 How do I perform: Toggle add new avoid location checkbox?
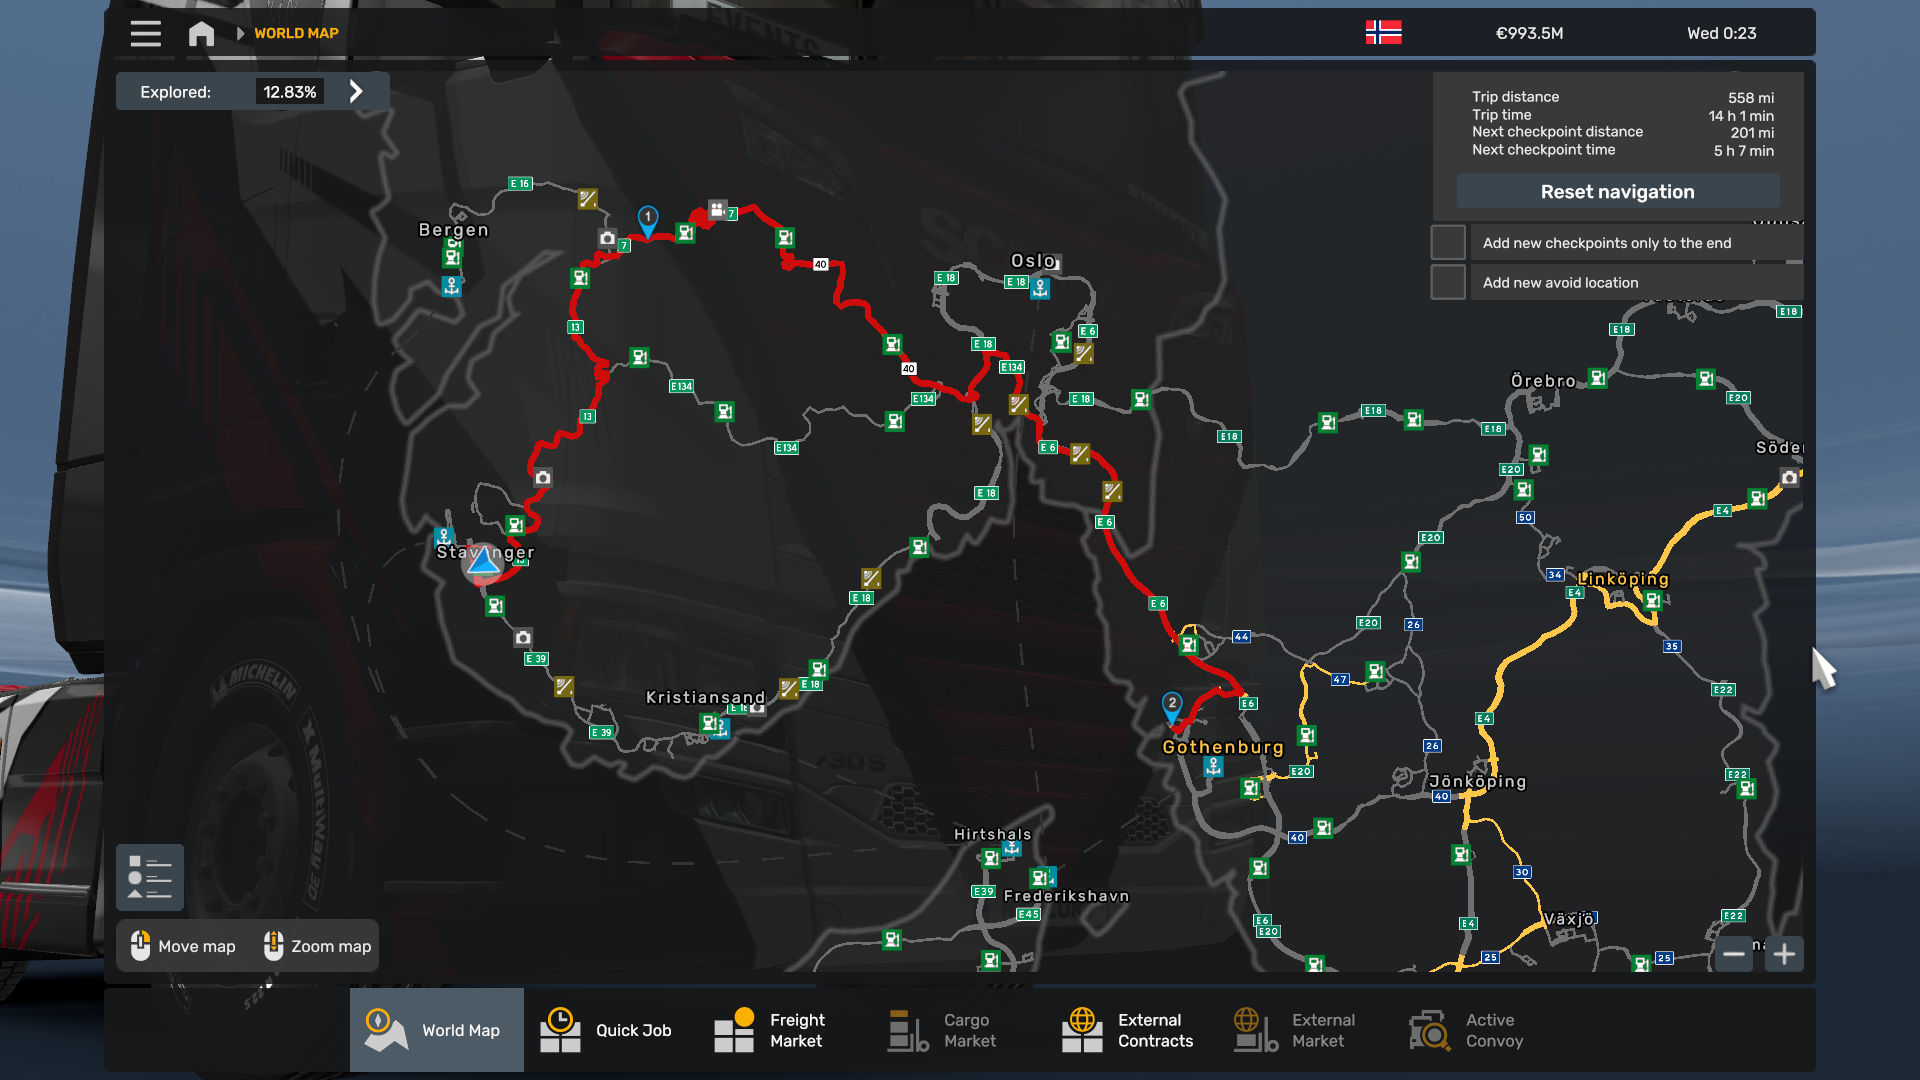1448,283
